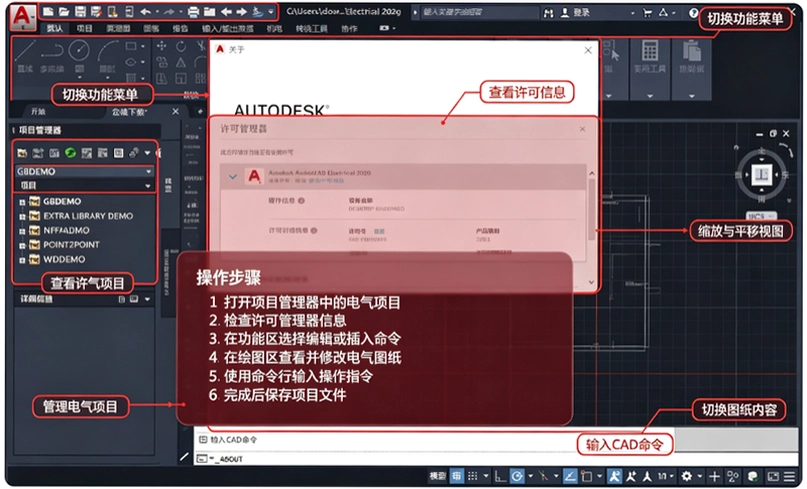Click the Save floppy disk icon
The width and height of the screenshot is (807, 489).
click(80, 11)
